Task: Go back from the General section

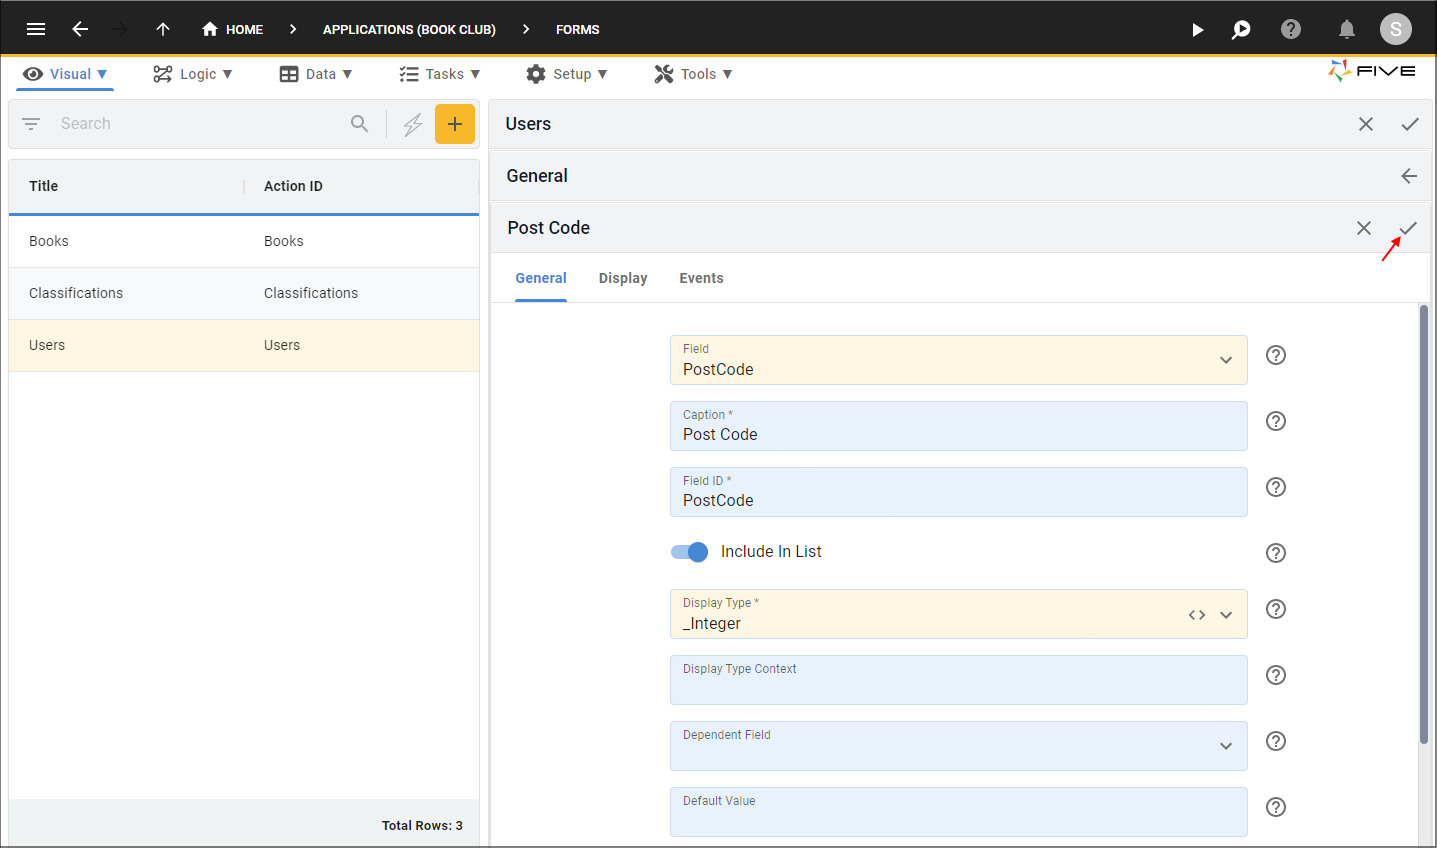Action: coord(1409,176)
